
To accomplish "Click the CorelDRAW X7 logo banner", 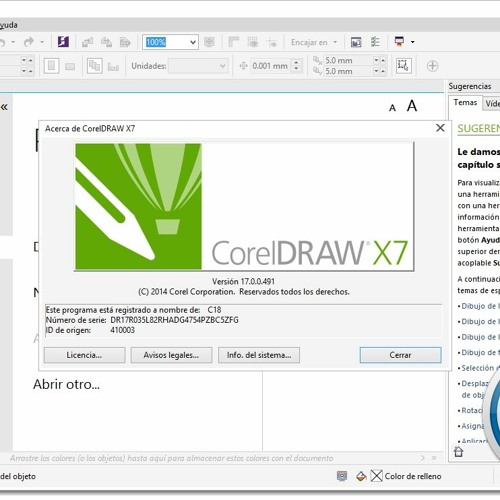I will (244, 207).
